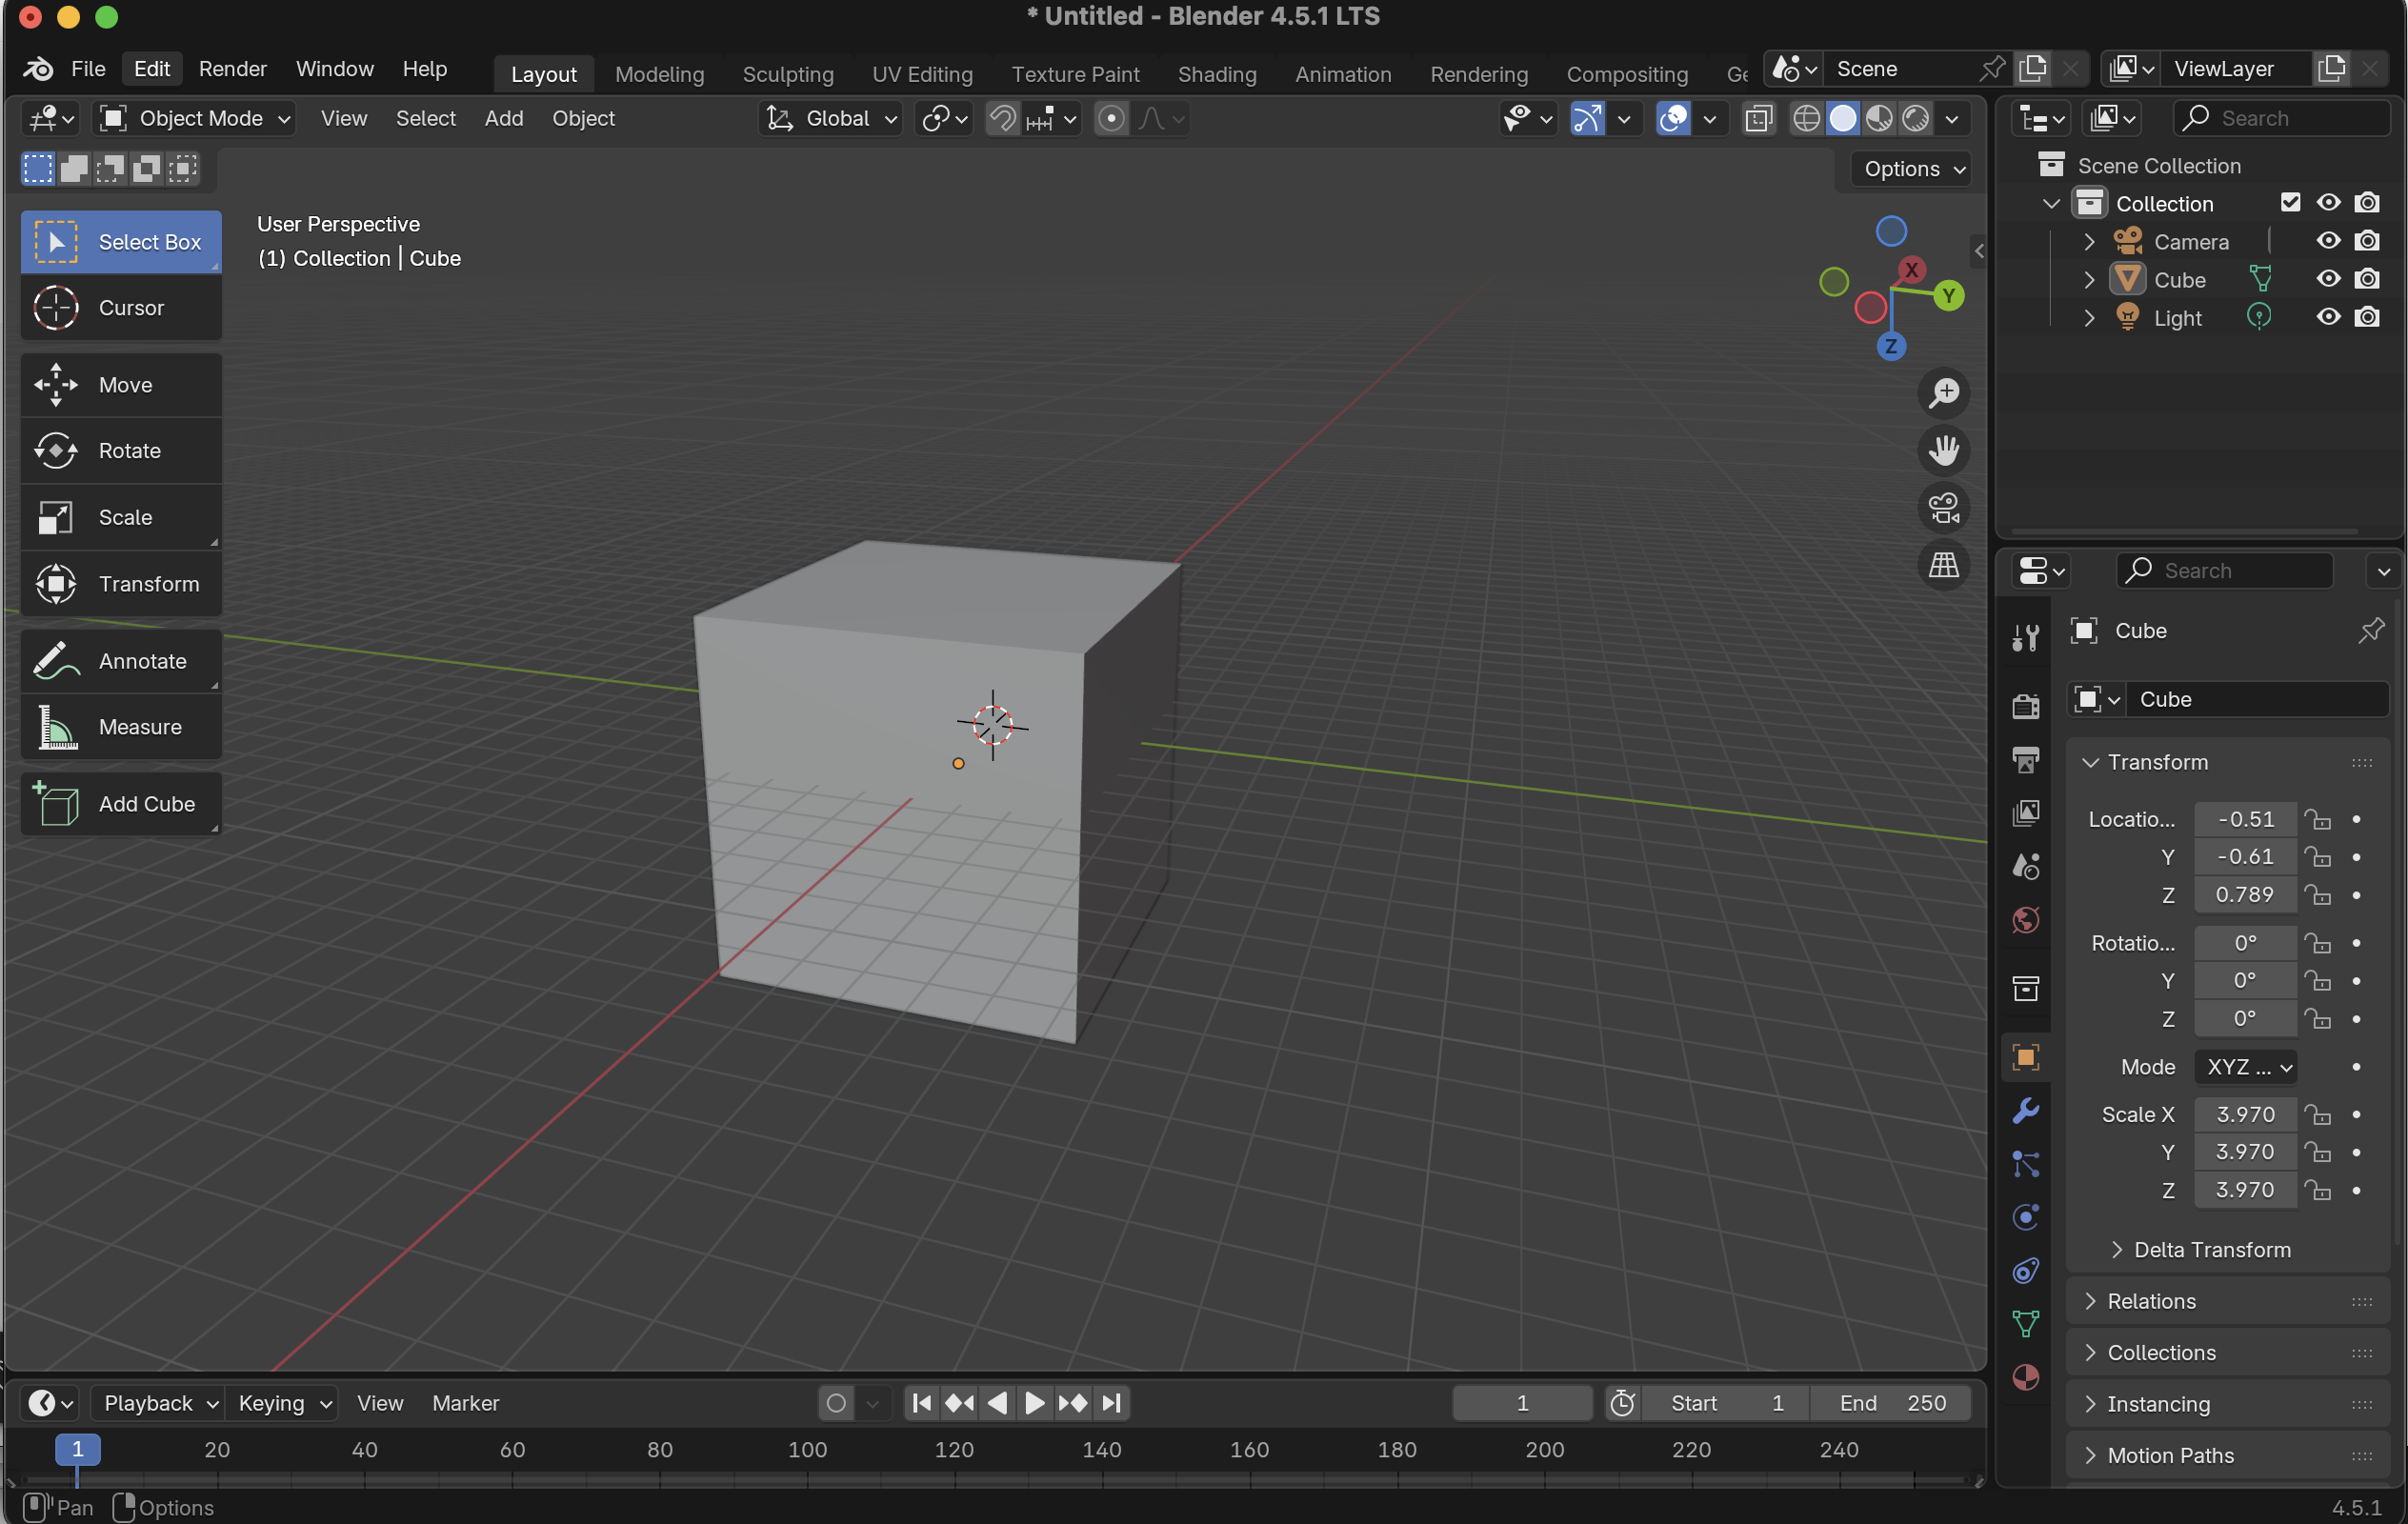Open the World properties tab
2408x1524 pixels.
pos(2025,920)
